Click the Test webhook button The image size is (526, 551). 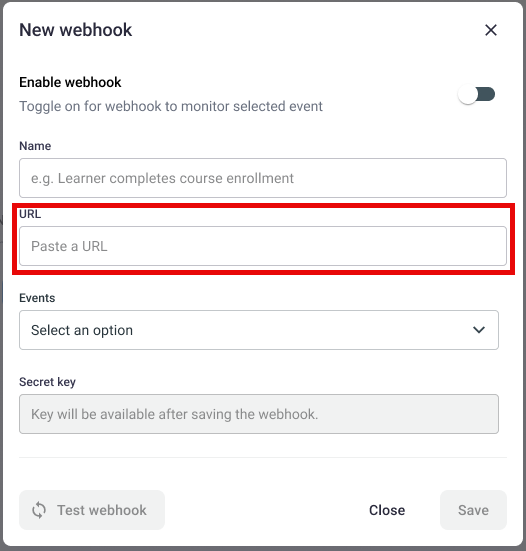click(x=92, y=510)
